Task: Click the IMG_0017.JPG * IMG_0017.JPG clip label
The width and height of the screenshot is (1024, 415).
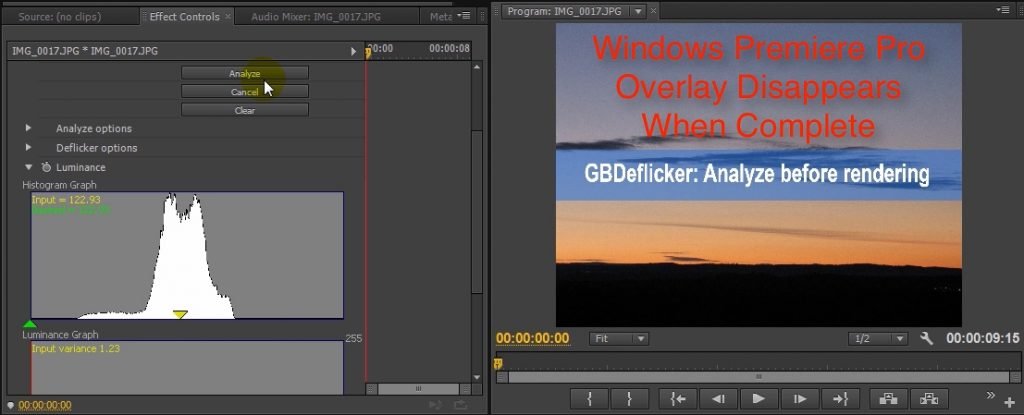Action: coord(85,51)
